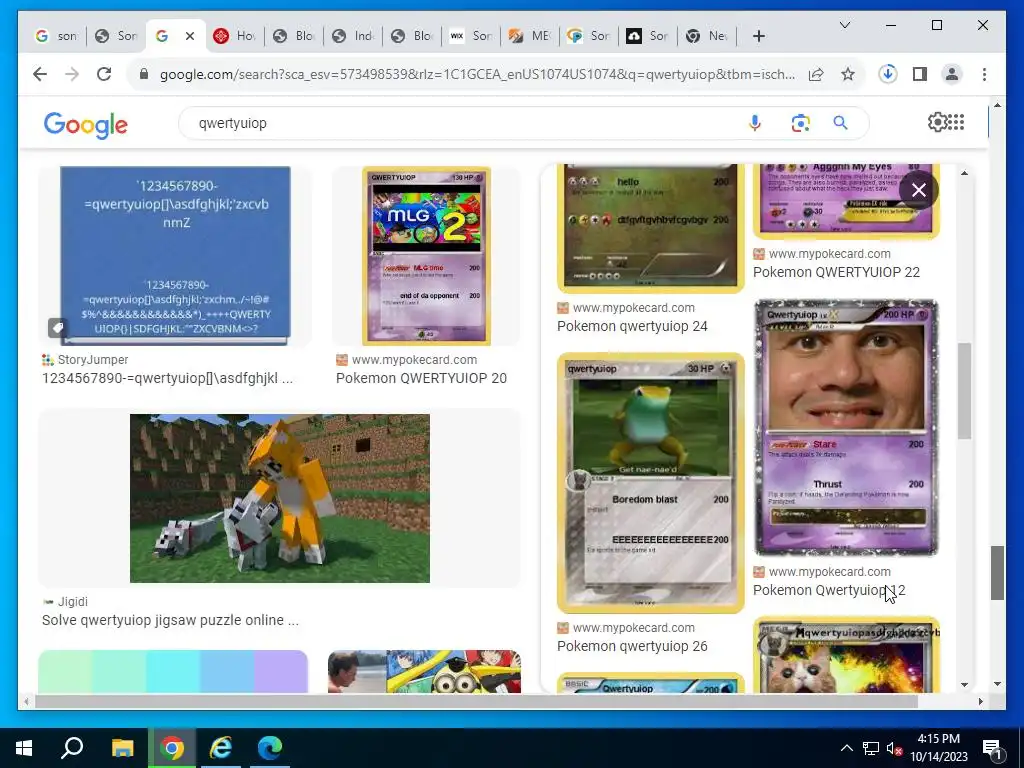
Task: Click the page vertical scrollbar thumb
Action: coord(997,573)
